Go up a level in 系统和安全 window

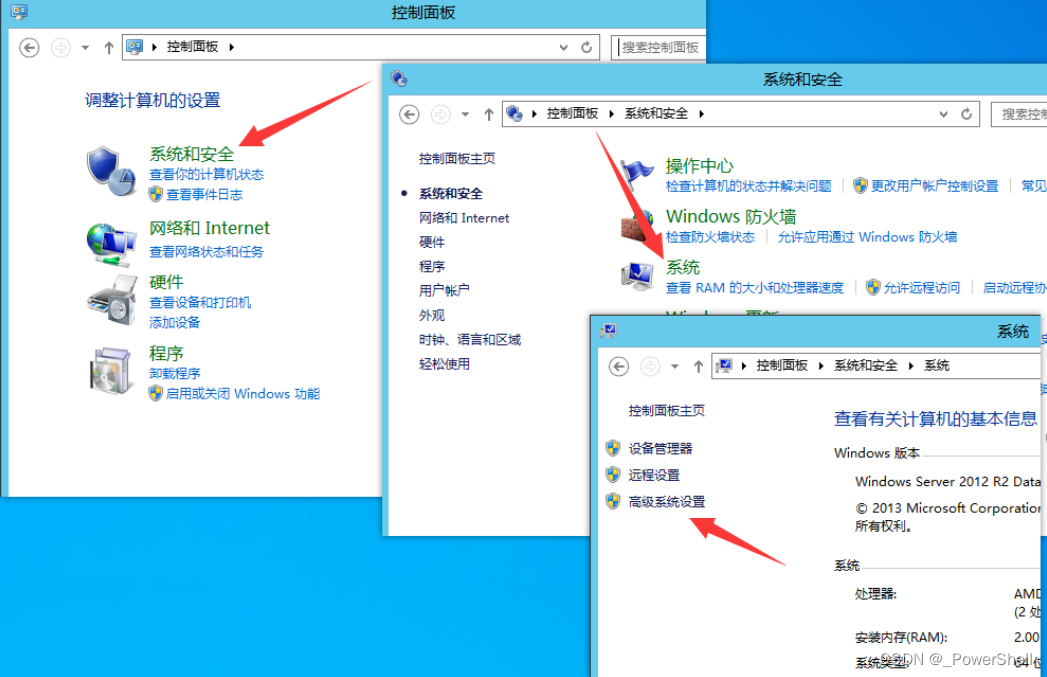click(x=489, y=115)
